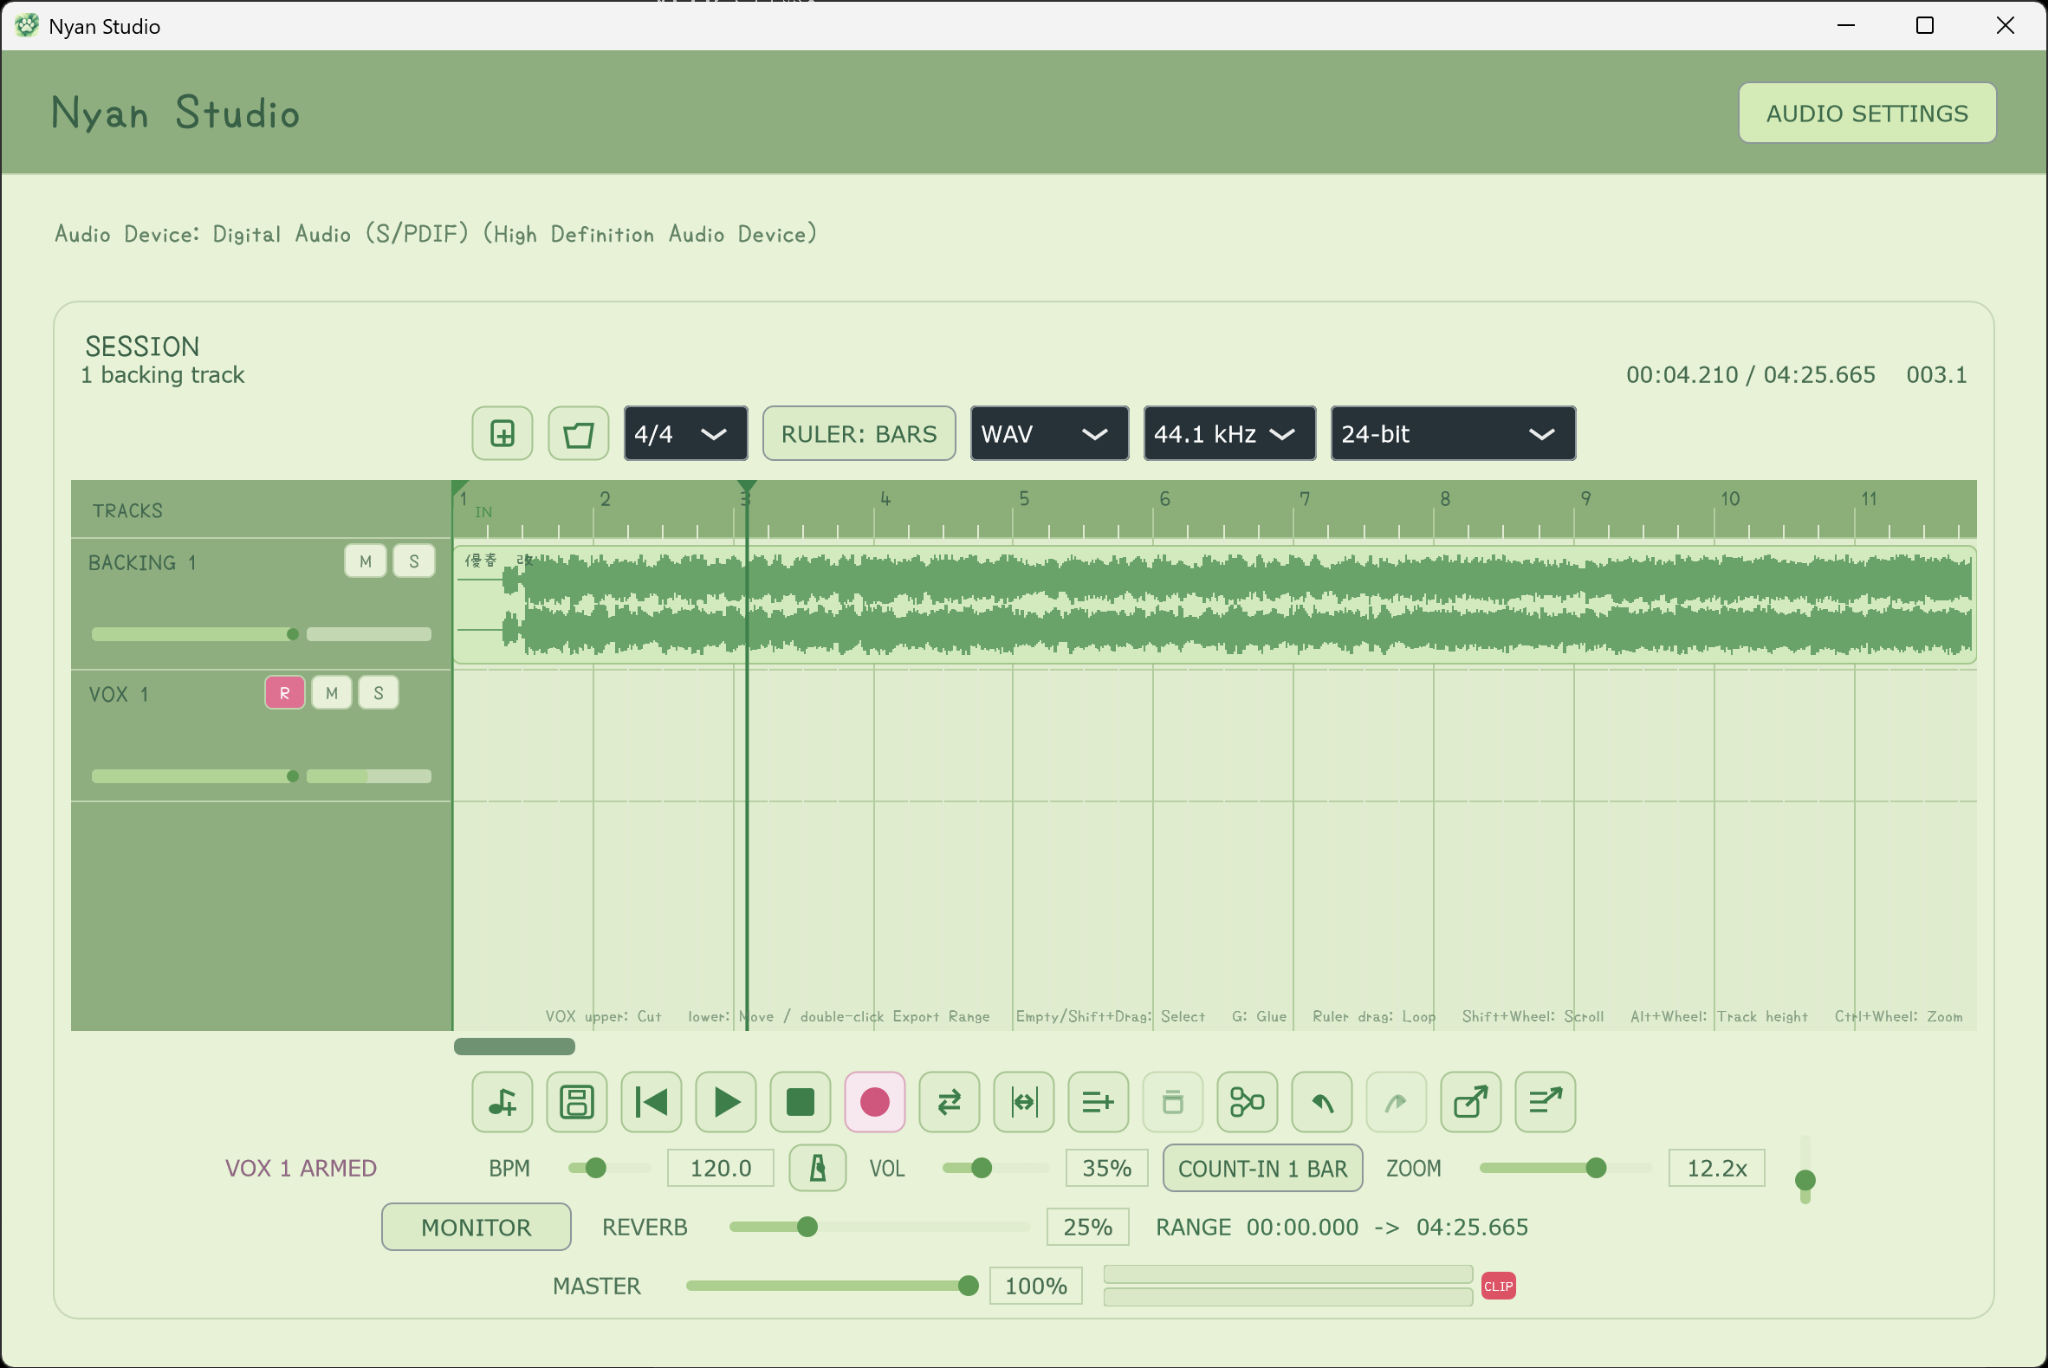
Task: Click the redo arrow icon
Action: pyautogui.click(x=1396, y=1102)
